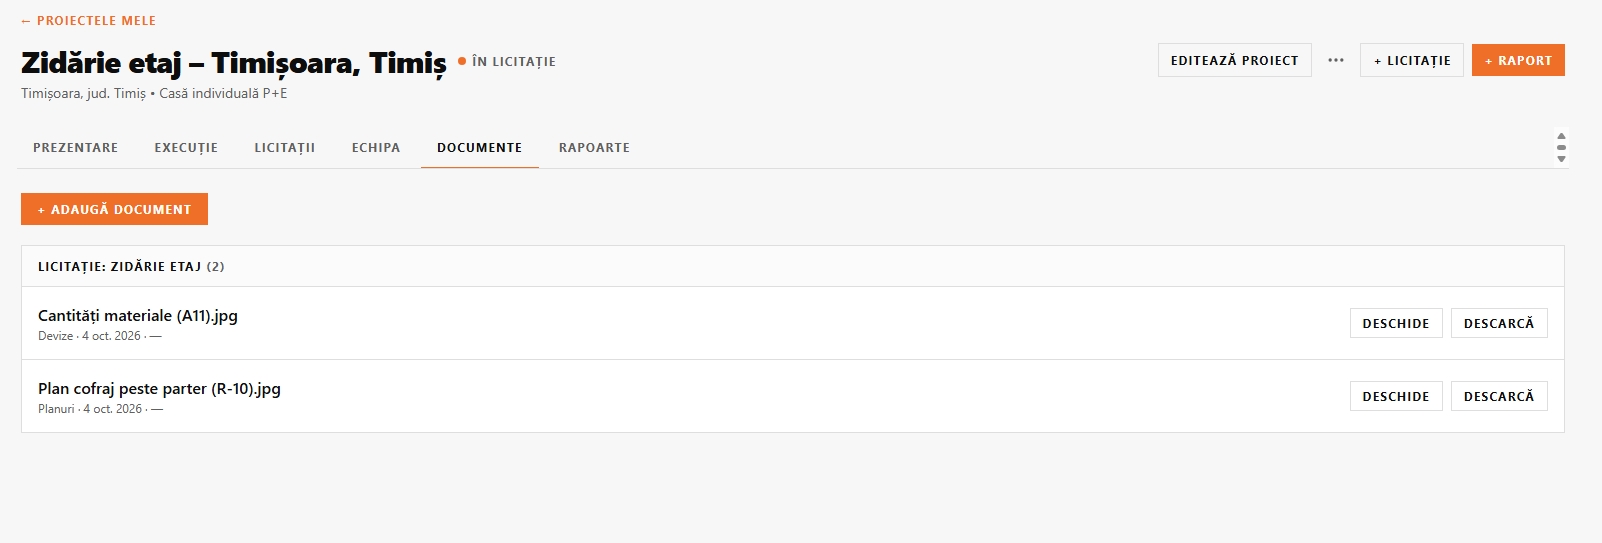The image size is (1602, 543).
Task: Click the Licitație: Zidărie etaj group header
Action: [x=793, y=266]
